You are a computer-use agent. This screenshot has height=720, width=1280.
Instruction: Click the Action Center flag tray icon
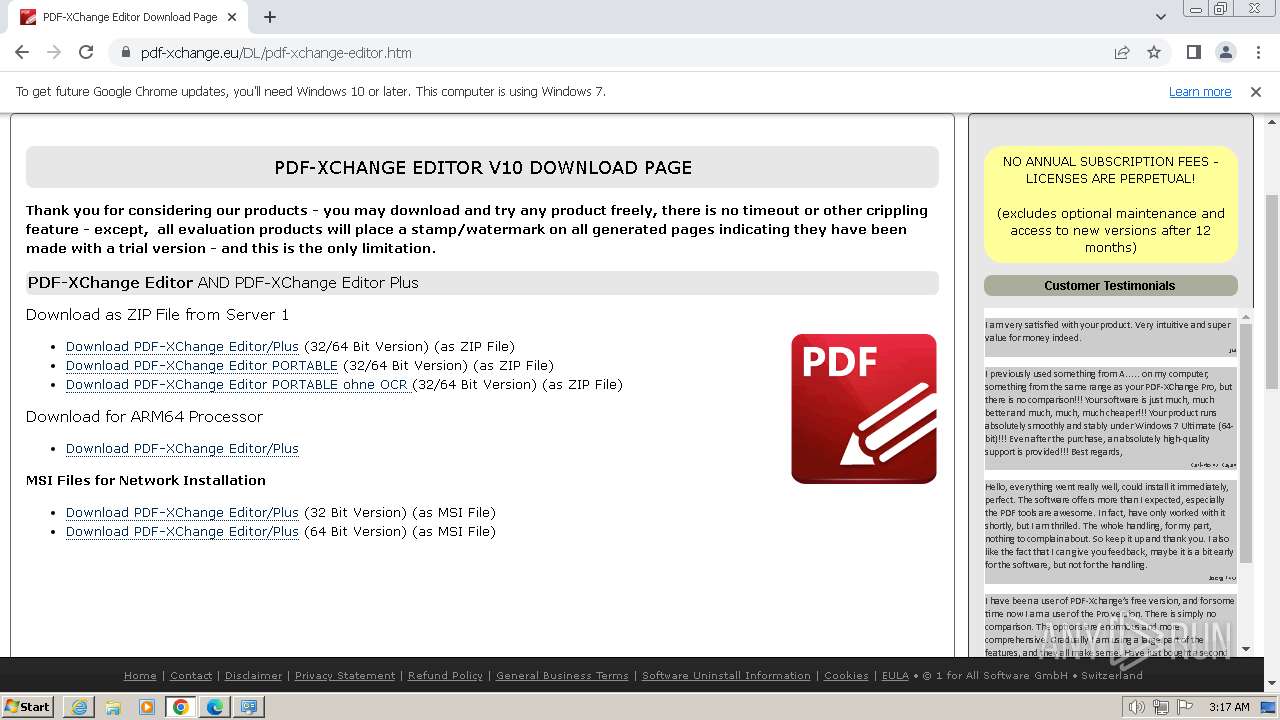tap(1184, 706)
